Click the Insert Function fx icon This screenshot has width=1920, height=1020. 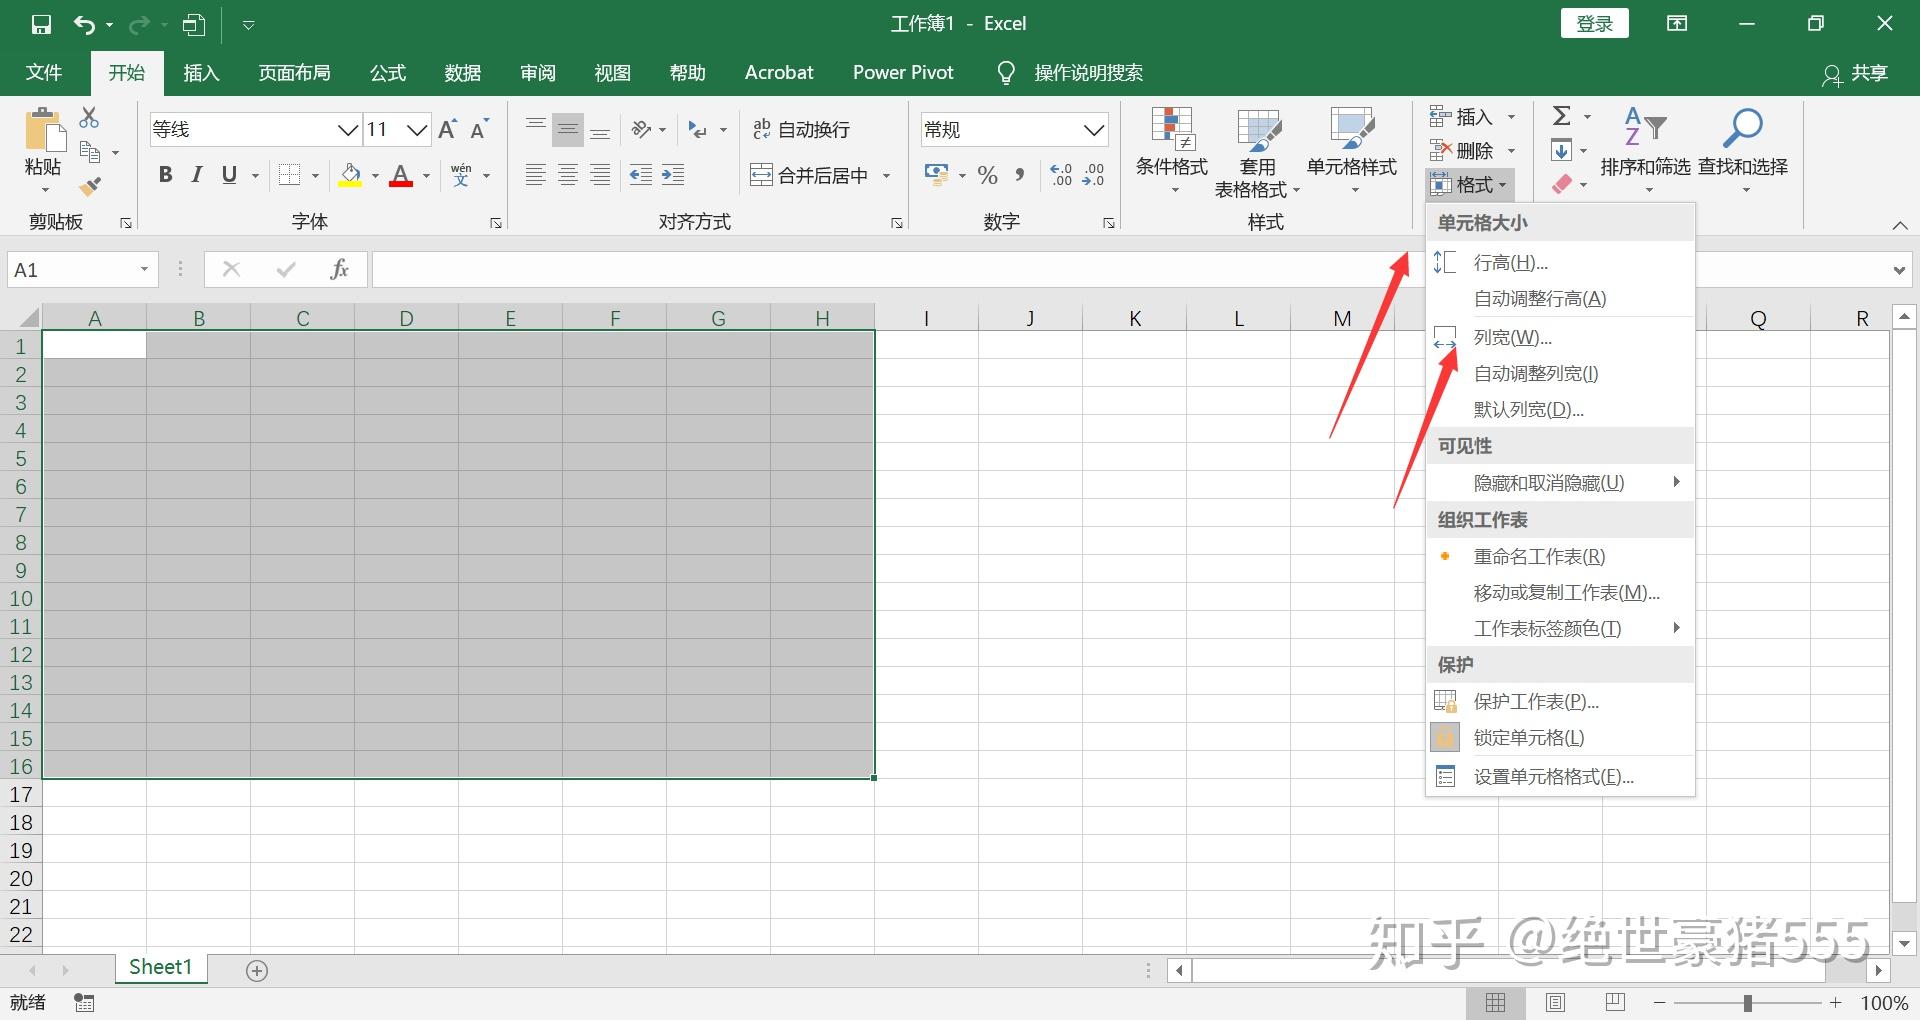point(339,269)
